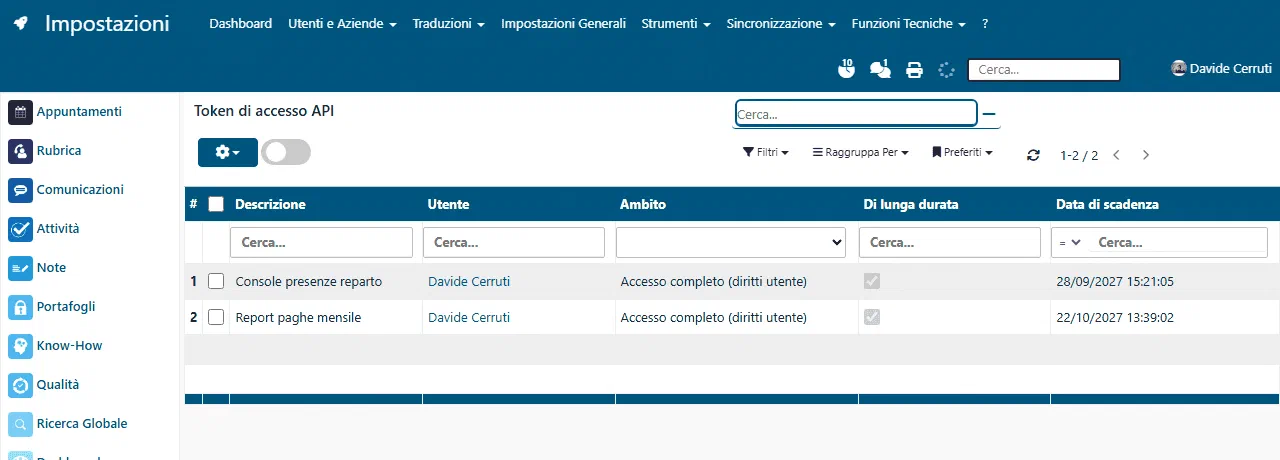Click the Comunicazioni speech bubble icon
The height and width of the screenshot is (460, 1280).
[x=20, y=190]
